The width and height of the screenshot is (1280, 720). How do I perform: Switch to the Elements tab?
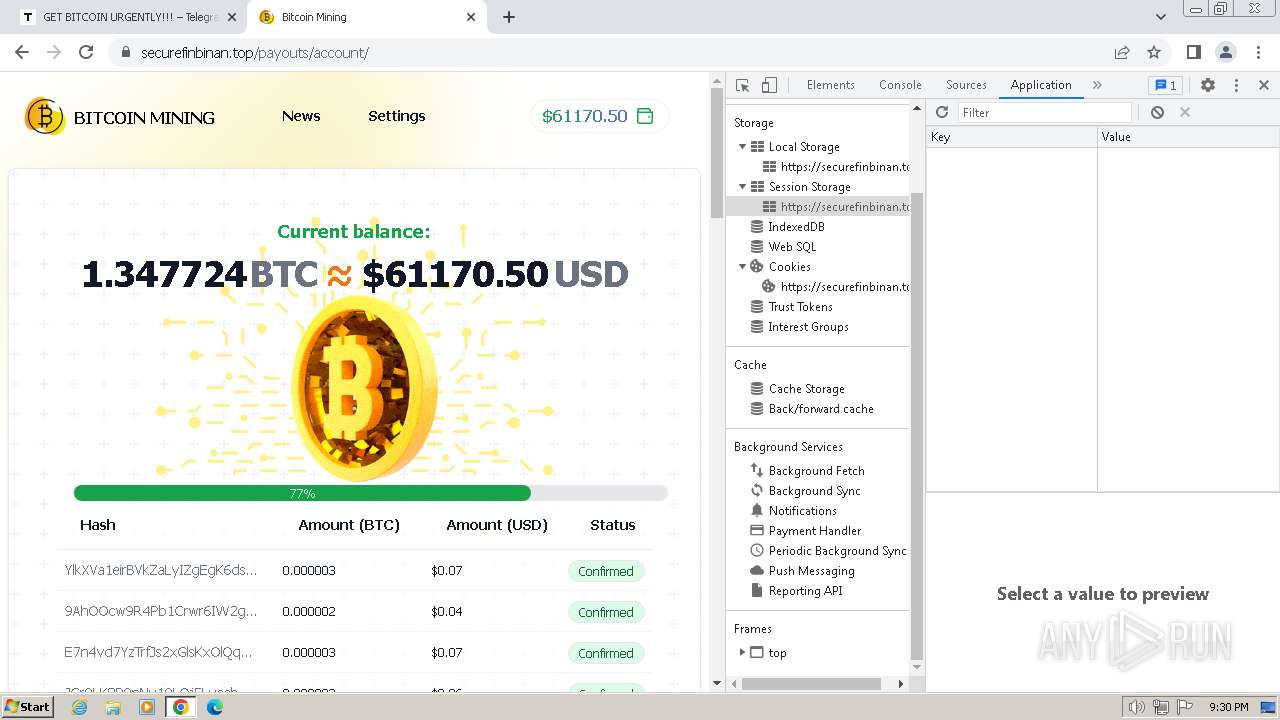831,85
